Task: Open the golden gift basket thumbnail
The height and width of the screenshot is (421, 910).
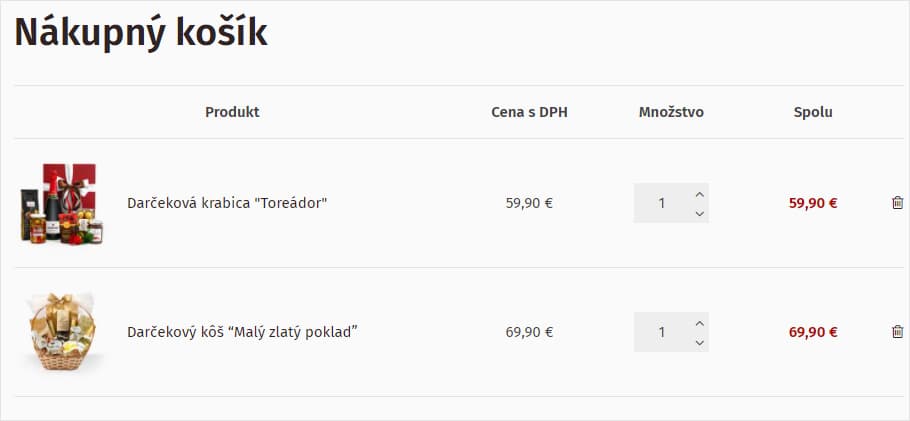Action: (62, 332)
